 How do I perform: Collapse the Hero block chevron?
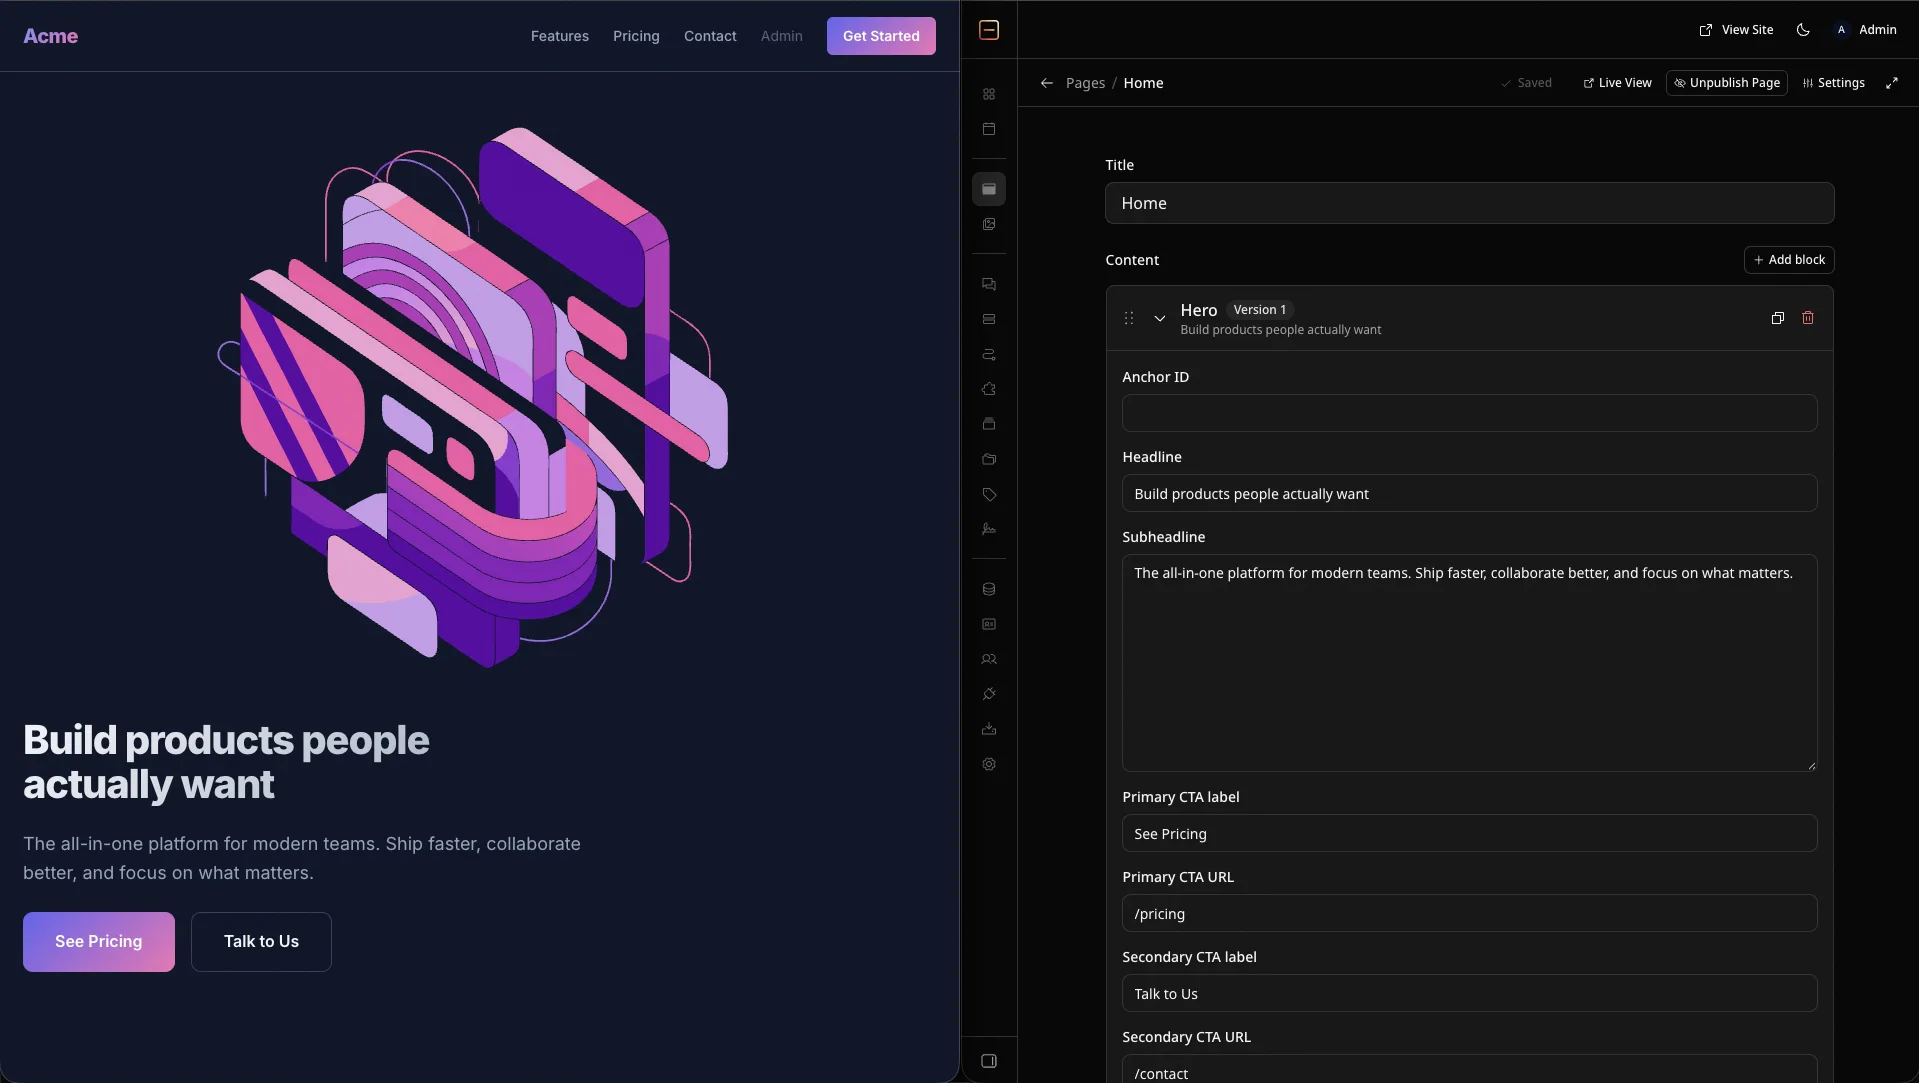click(1160, 318)
